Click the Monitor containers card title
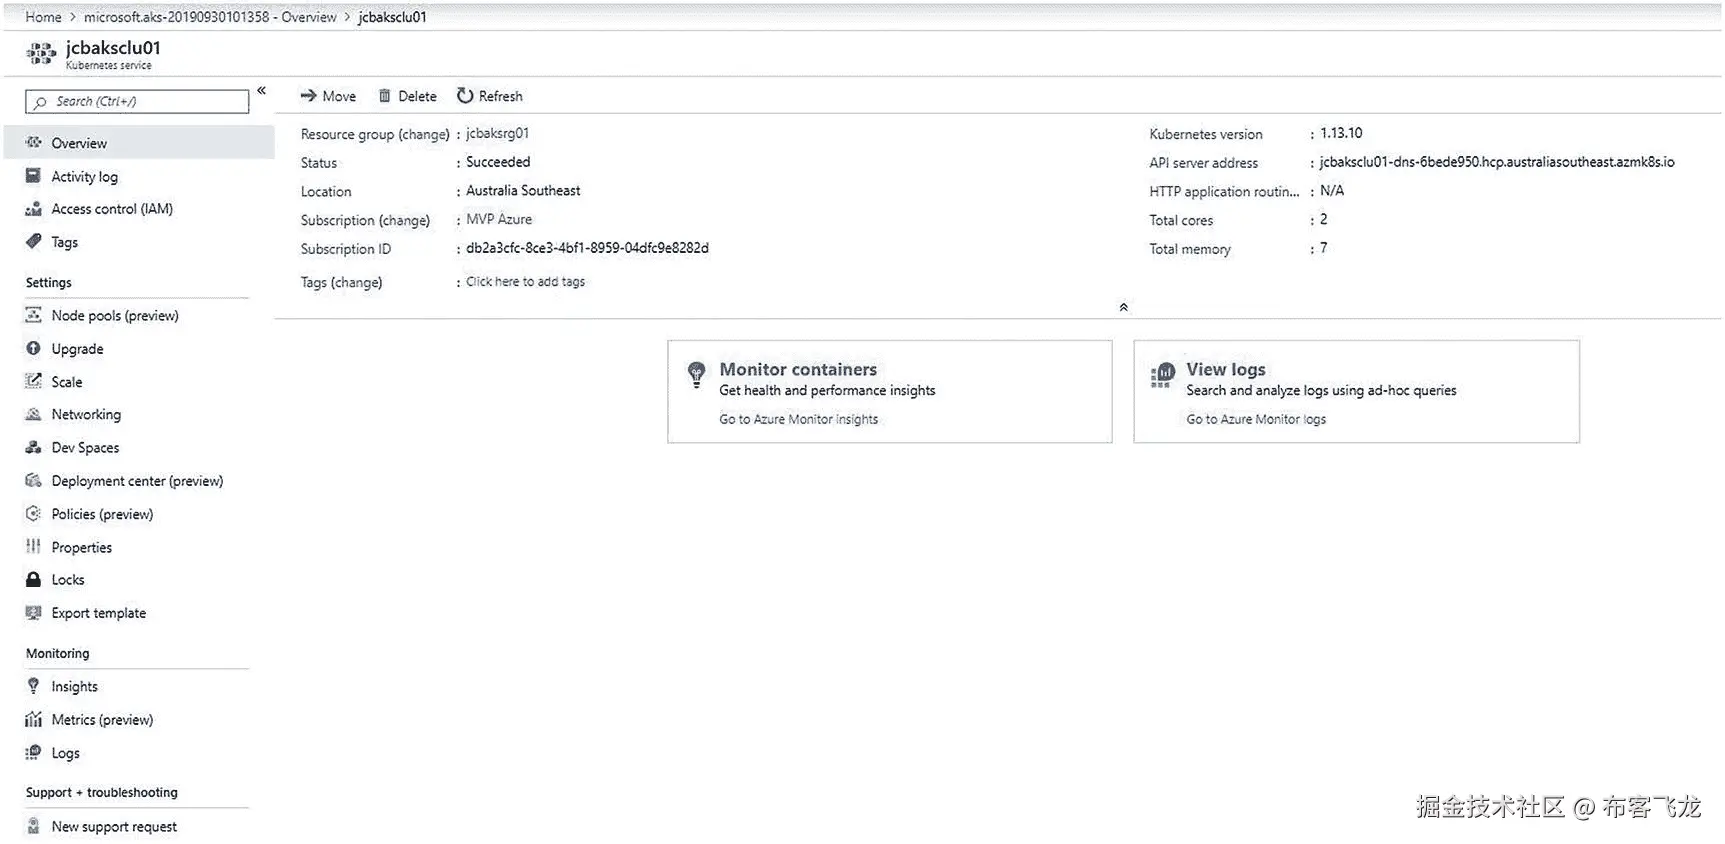 click(x=798, y=369)
